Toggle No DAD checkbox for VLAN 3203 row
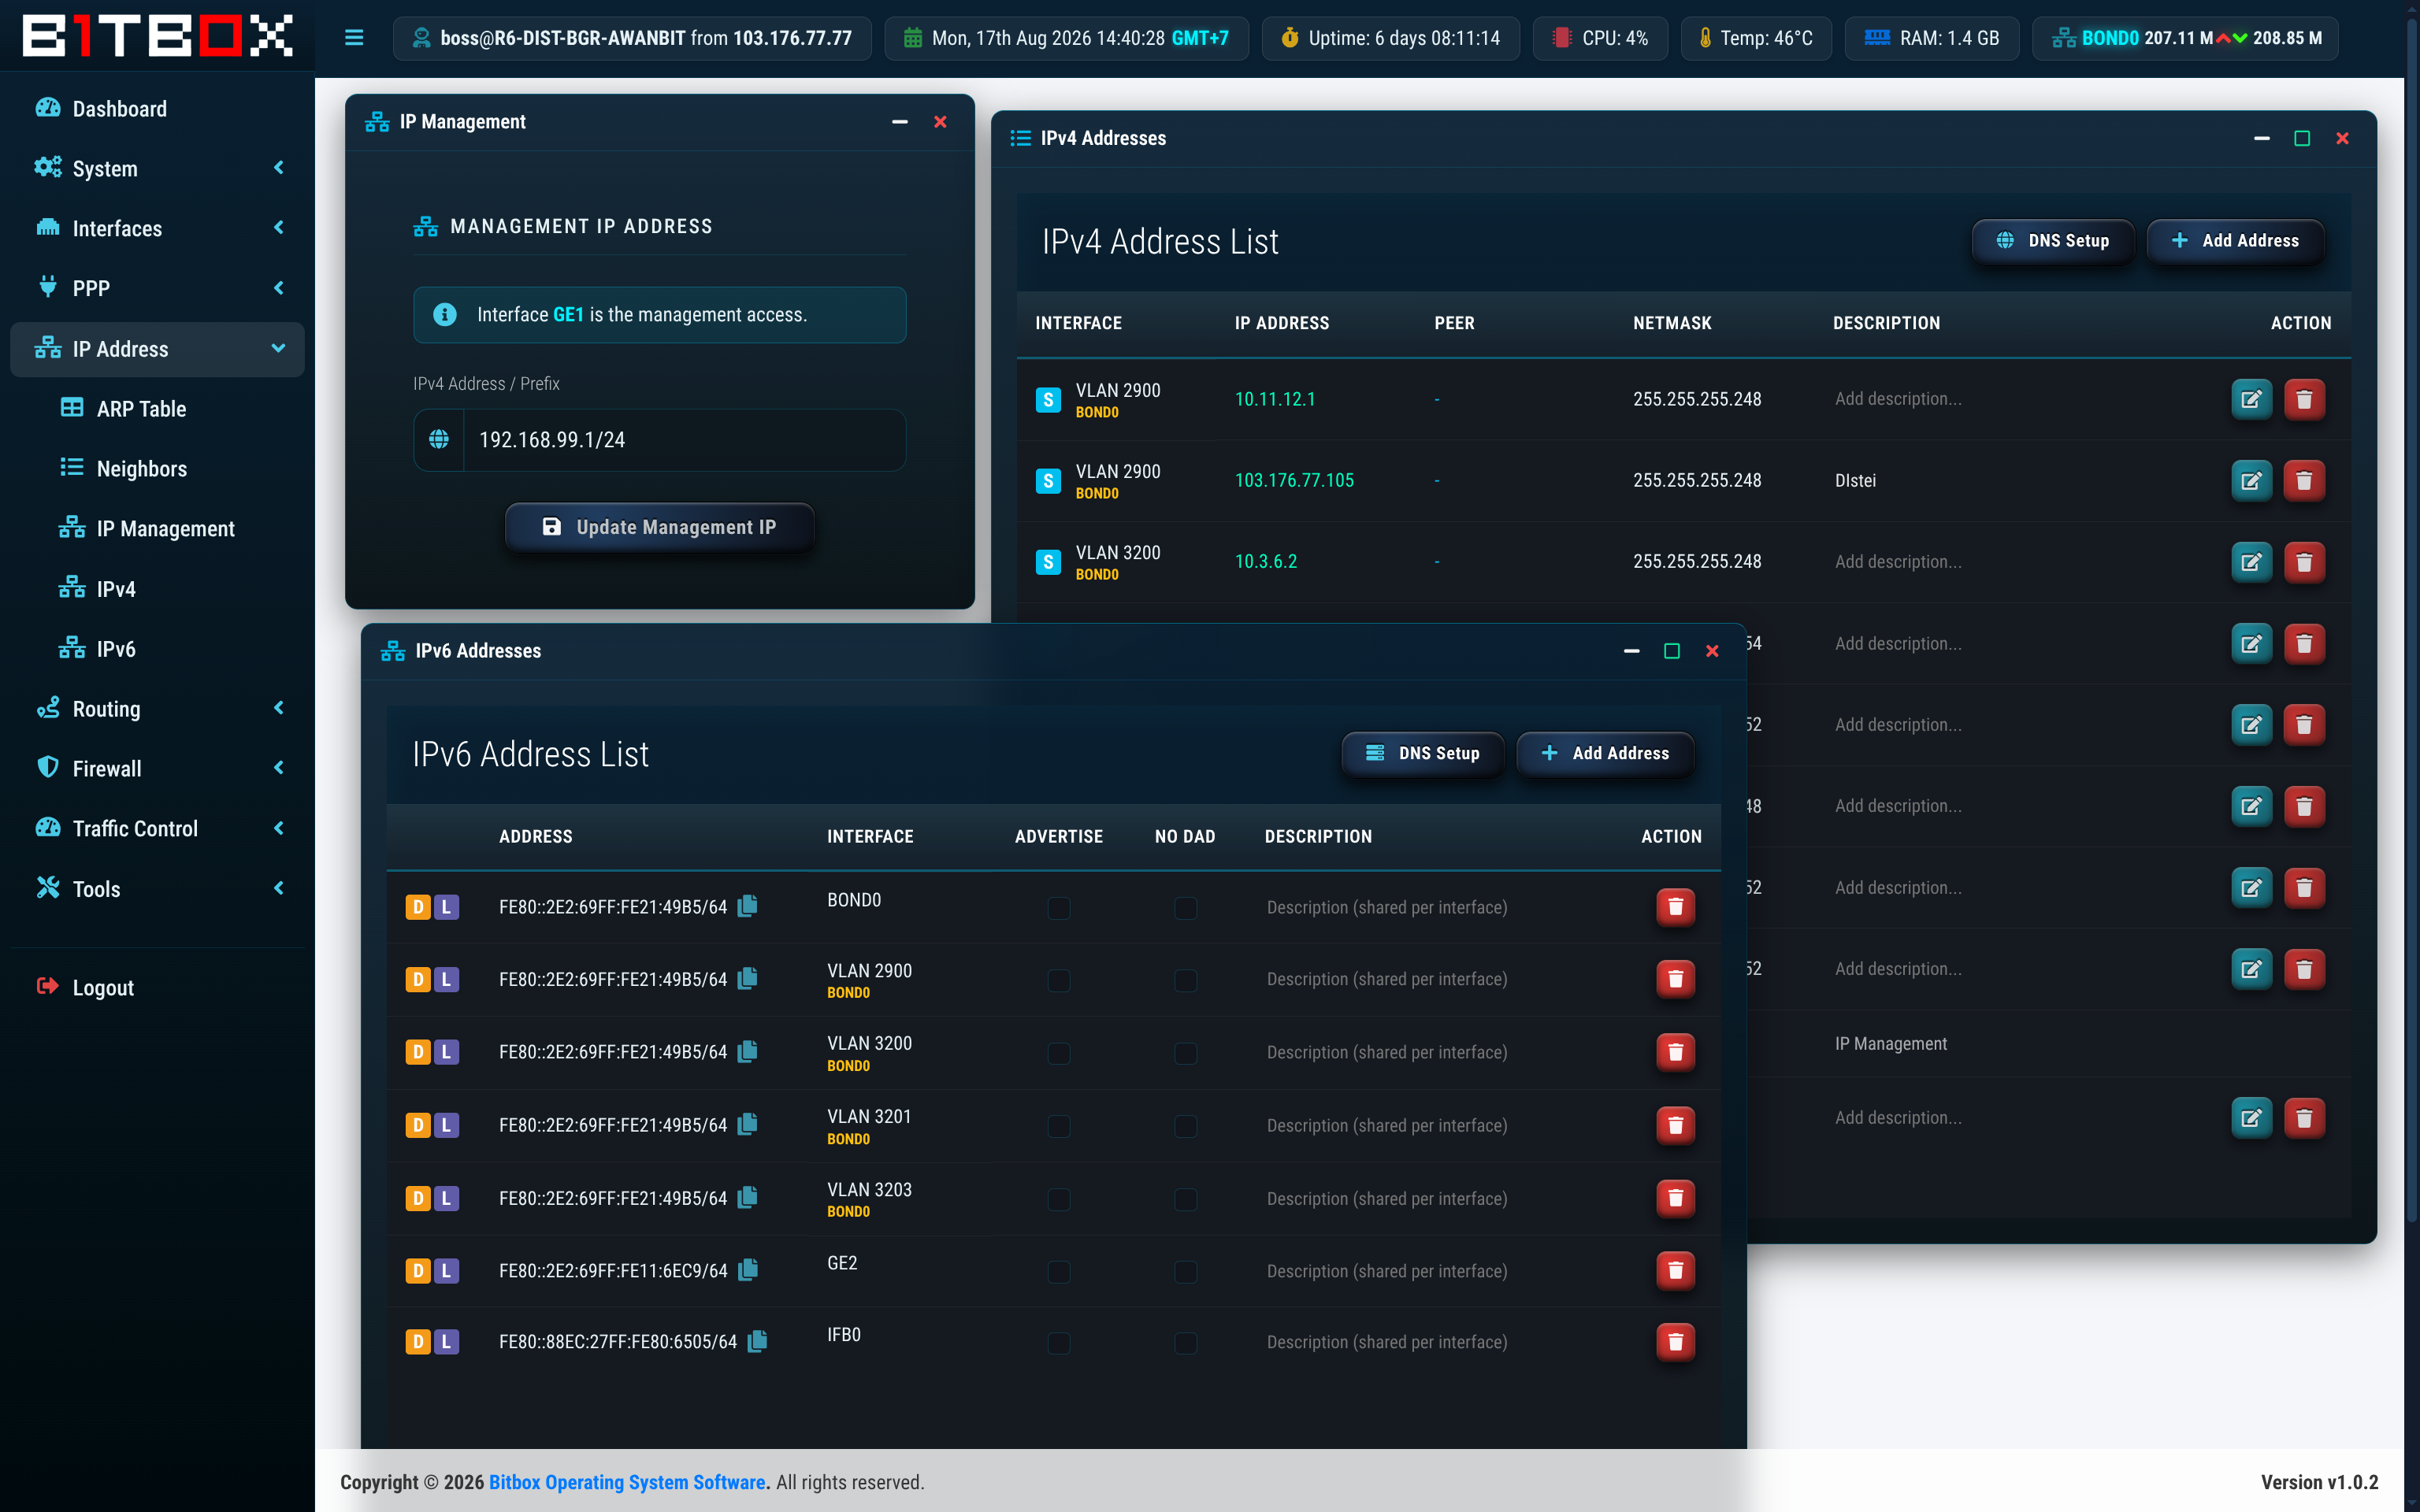The height and width of the screenshot is (1512, 2420). (1185, 1198)
